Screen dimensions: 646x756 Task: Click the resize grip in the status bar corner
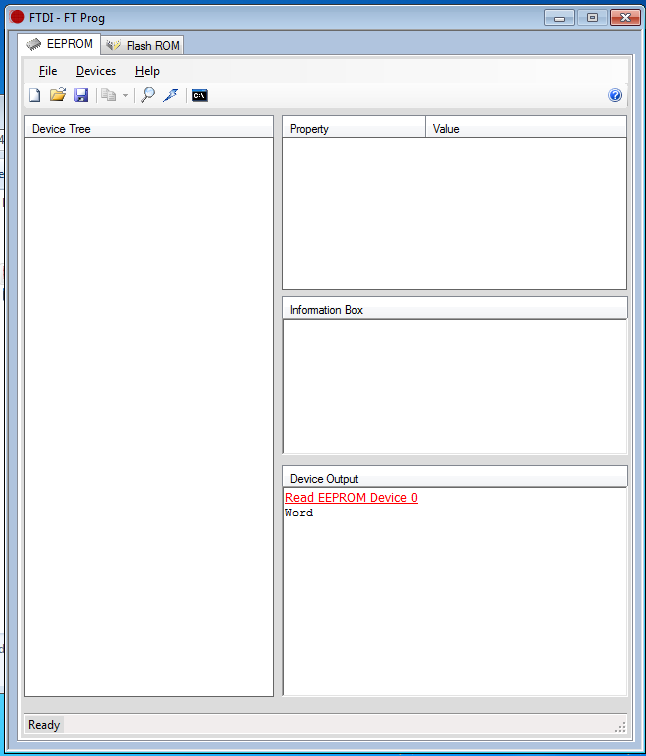pos(620,727)
